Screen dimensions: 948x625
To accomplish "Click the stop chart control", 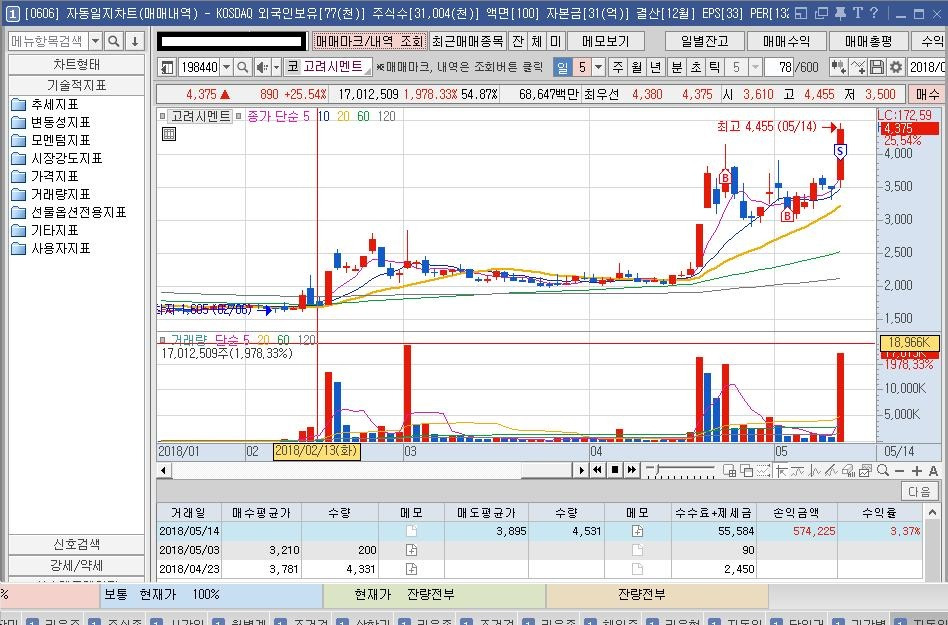I will point(615,470).
